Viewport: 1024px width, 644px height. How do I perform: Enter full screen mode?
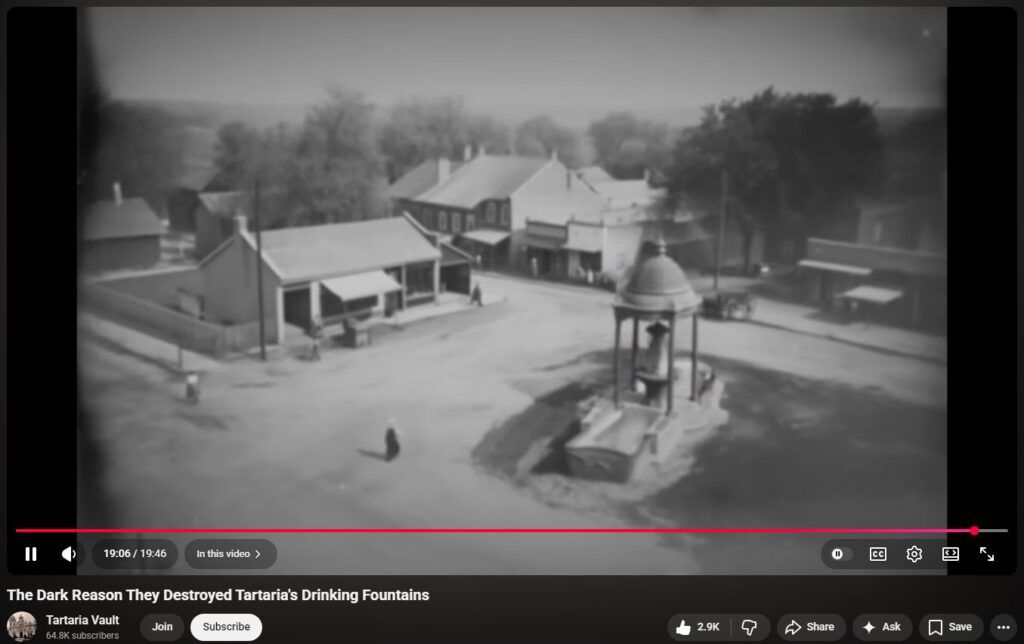(x=987, y=554)
